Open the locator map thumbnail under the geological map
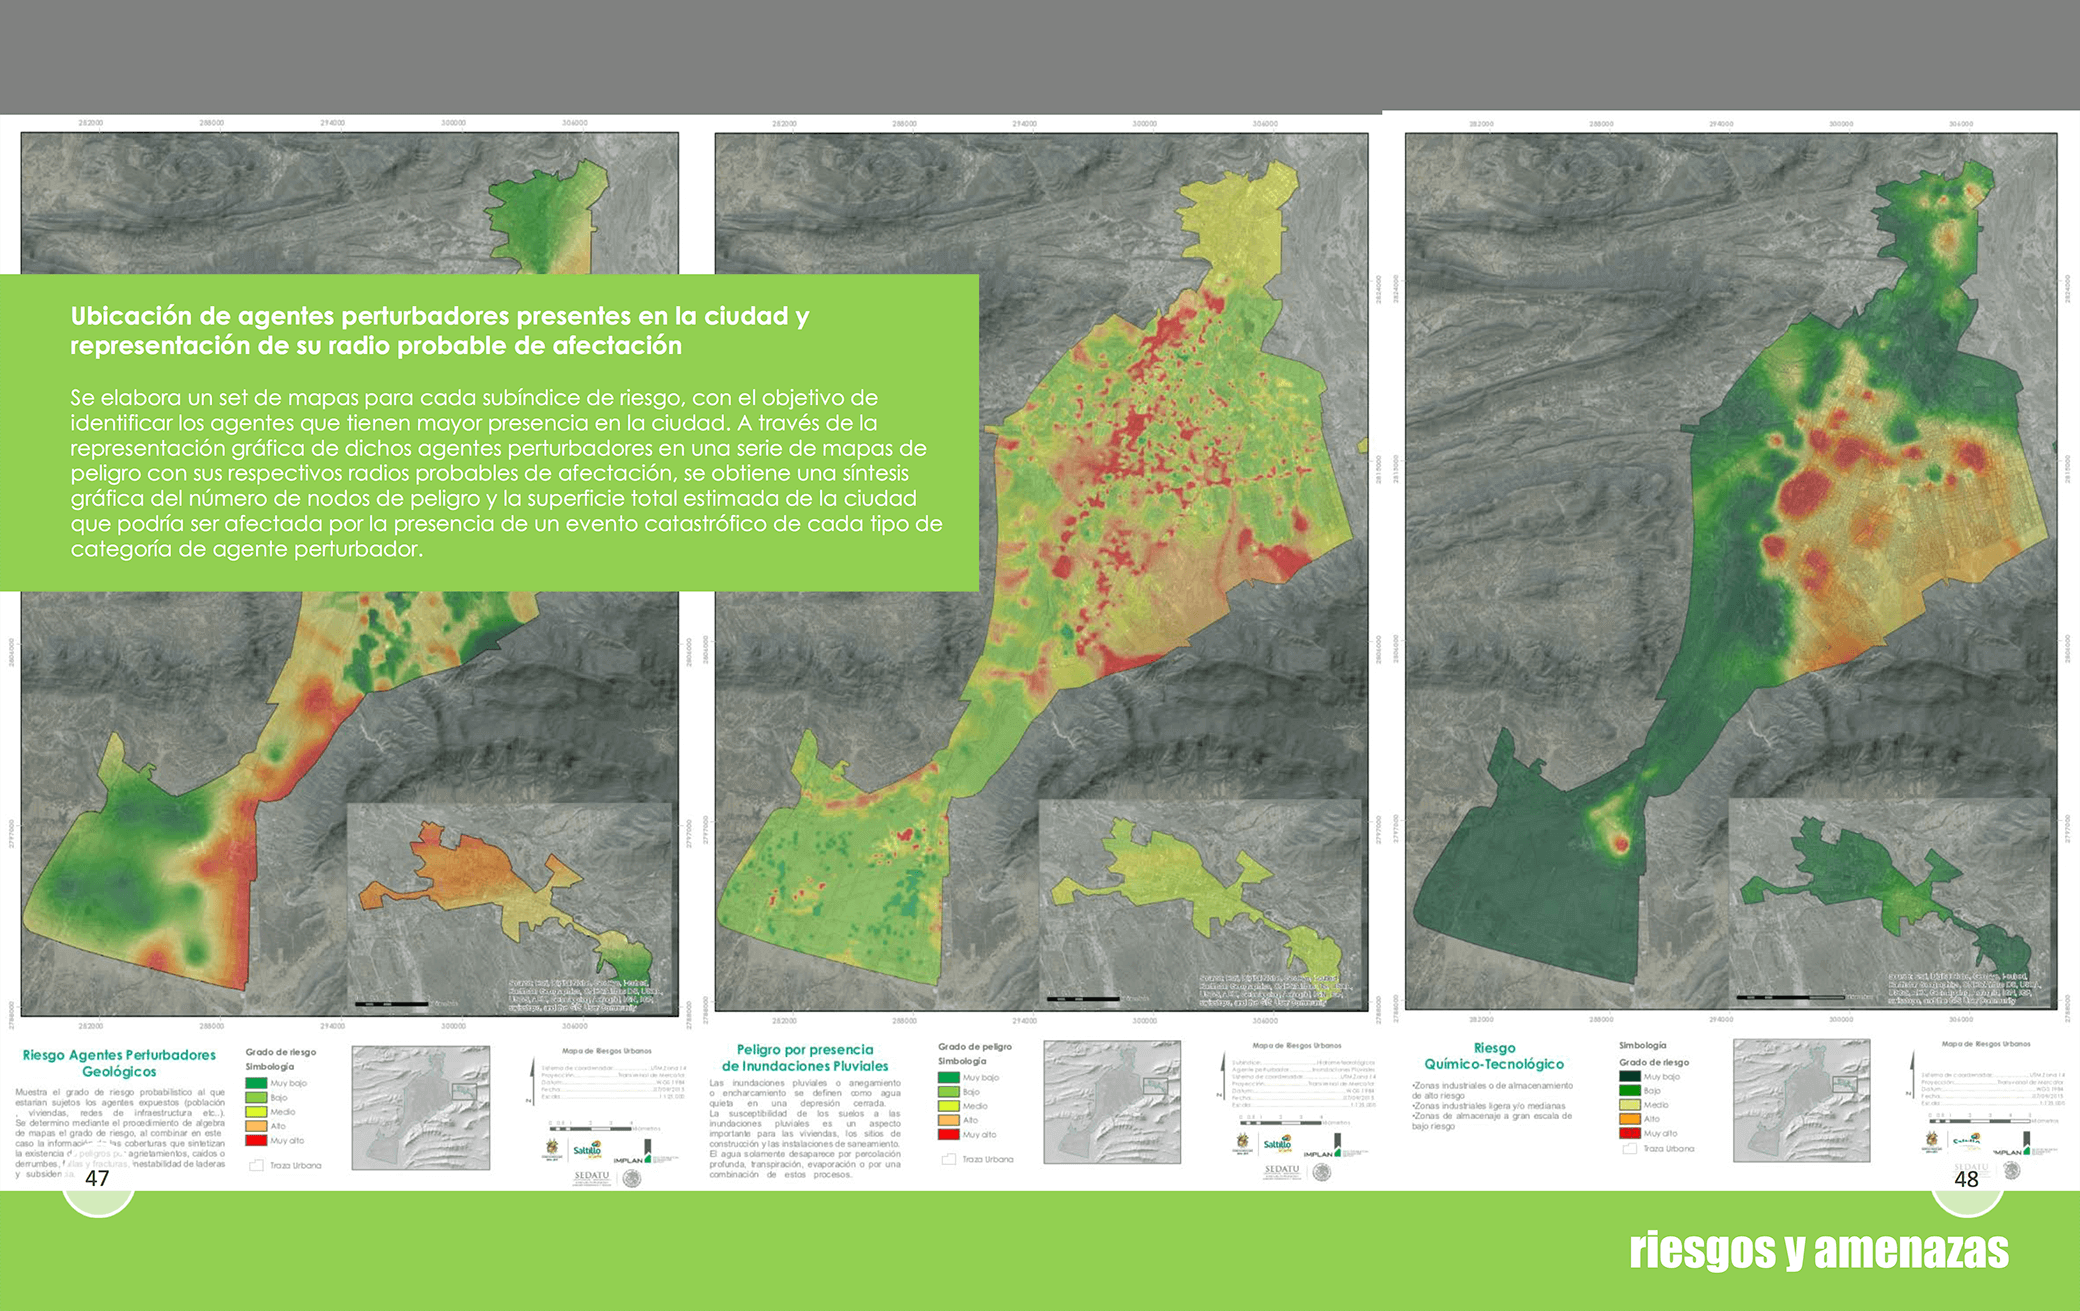The height and width of the screenshot is (1311, 2080). 421,1107
